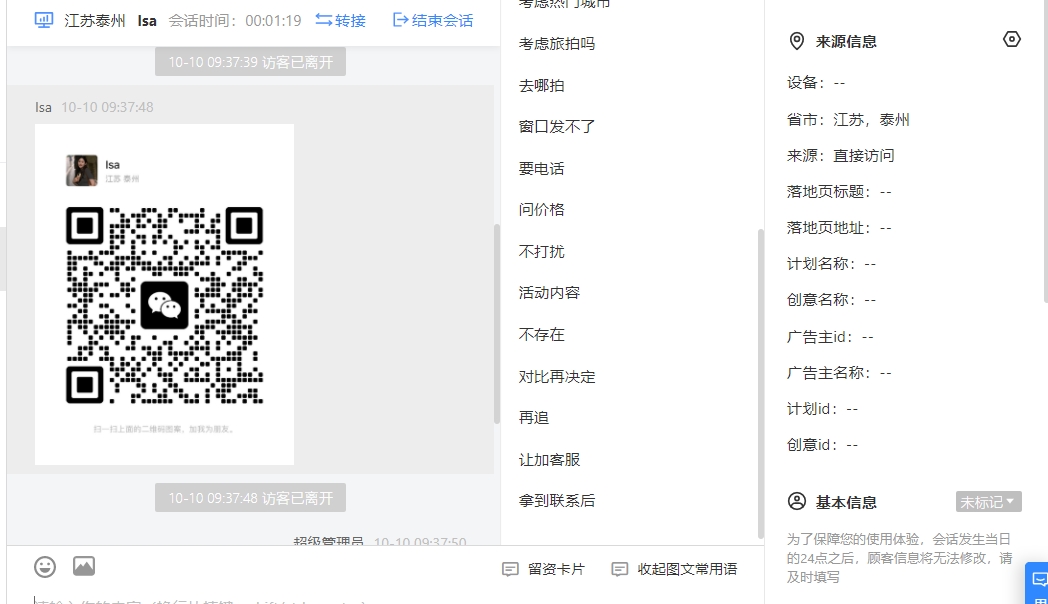Click the user icon beside 基本信息

click(x=797, y=501)
